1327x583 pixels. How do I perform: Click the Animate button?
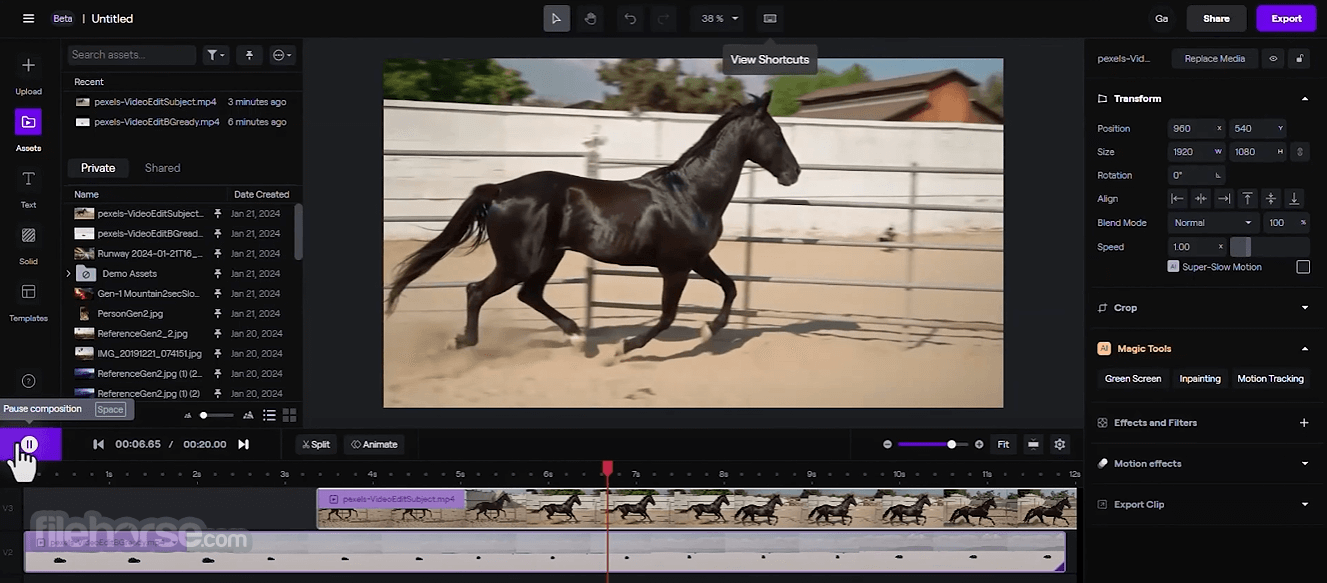point(374,444)
